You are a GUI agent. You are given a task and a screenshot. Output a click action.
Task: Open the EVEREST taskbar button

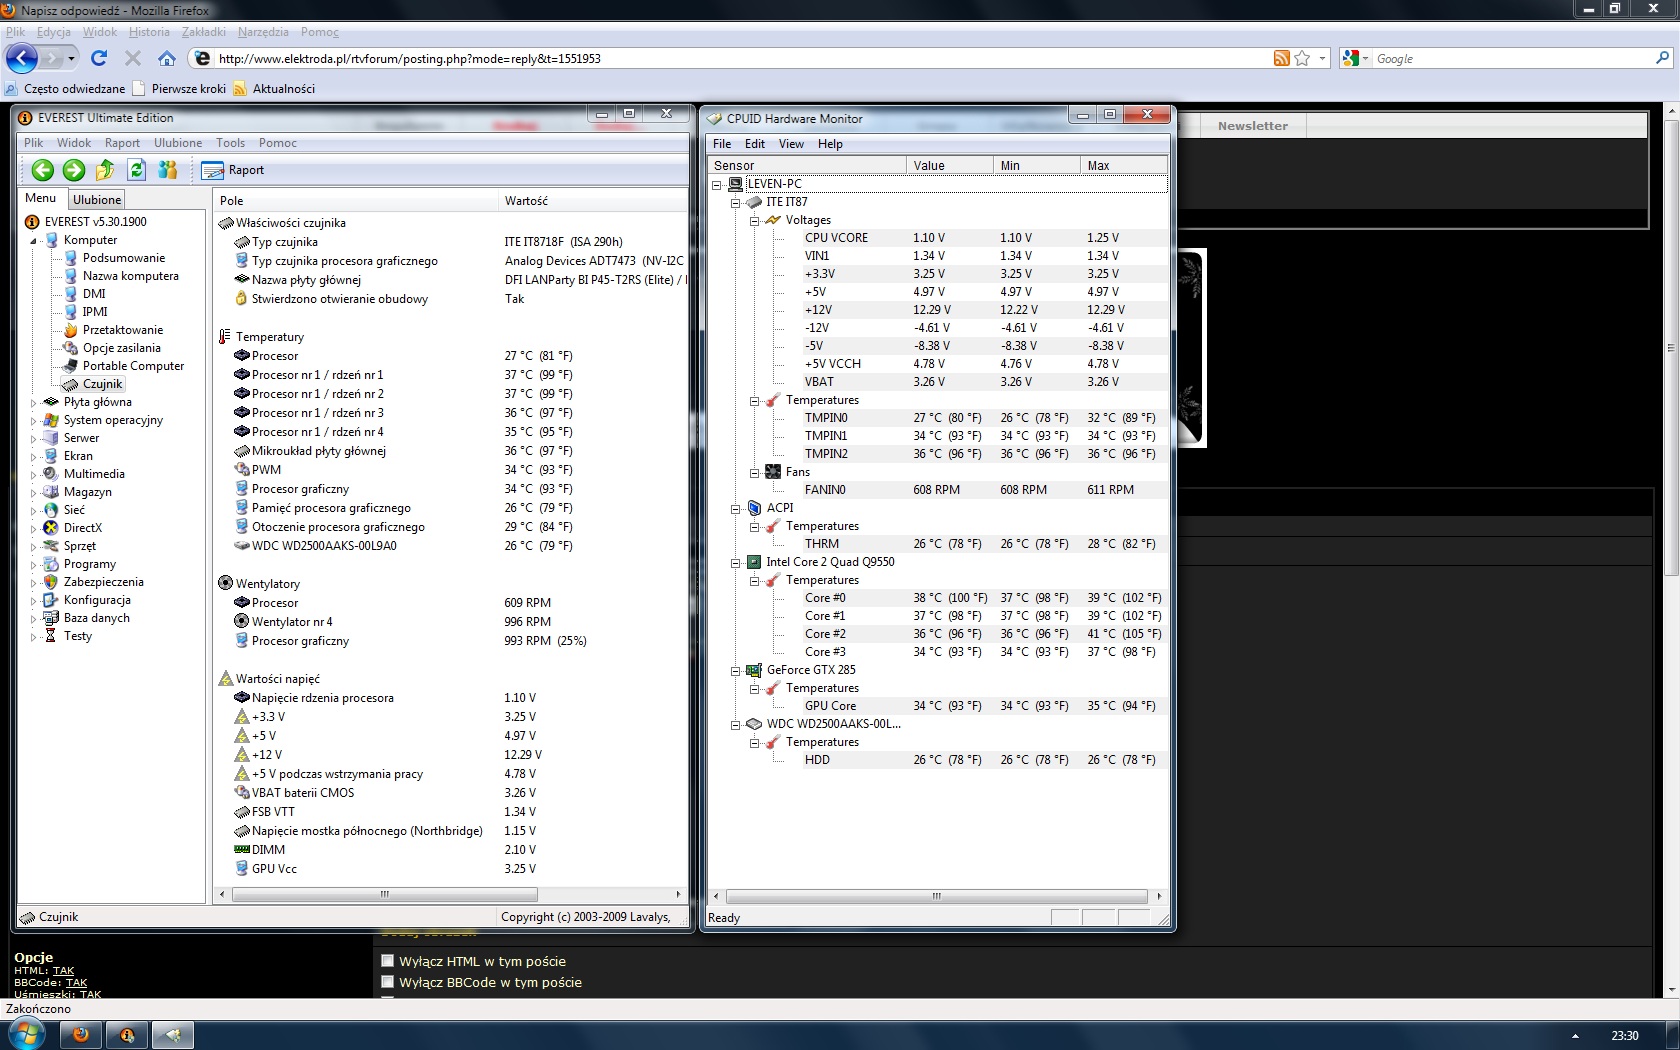click(x=127, y=1035)
